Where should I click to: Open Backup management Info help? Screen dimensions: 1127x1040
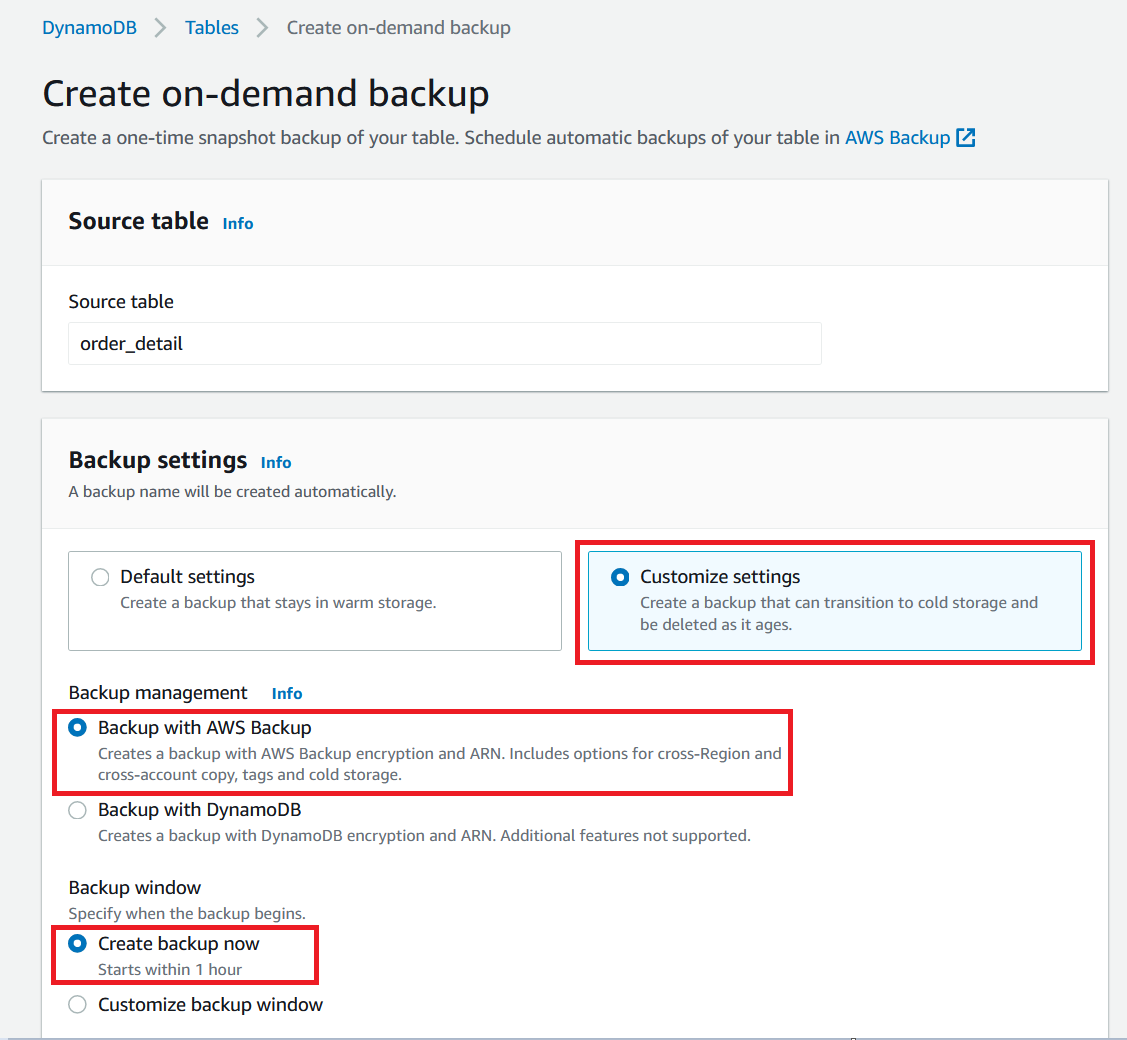pyautogui.click(x=287, y=693)
